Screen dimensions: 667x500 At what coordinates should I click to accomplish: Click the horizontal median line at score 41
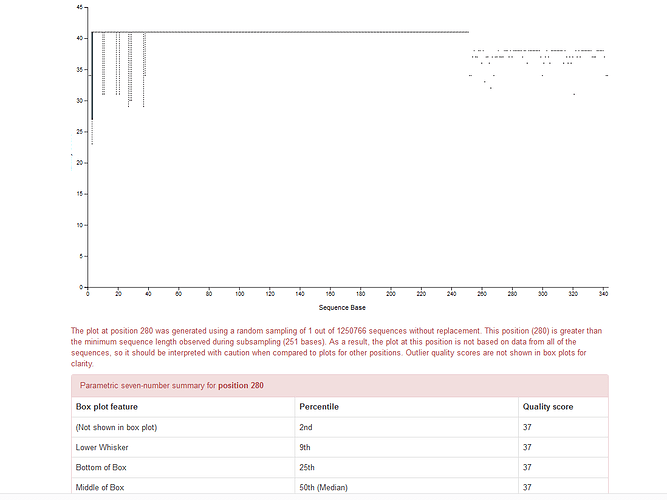point(280,32)
